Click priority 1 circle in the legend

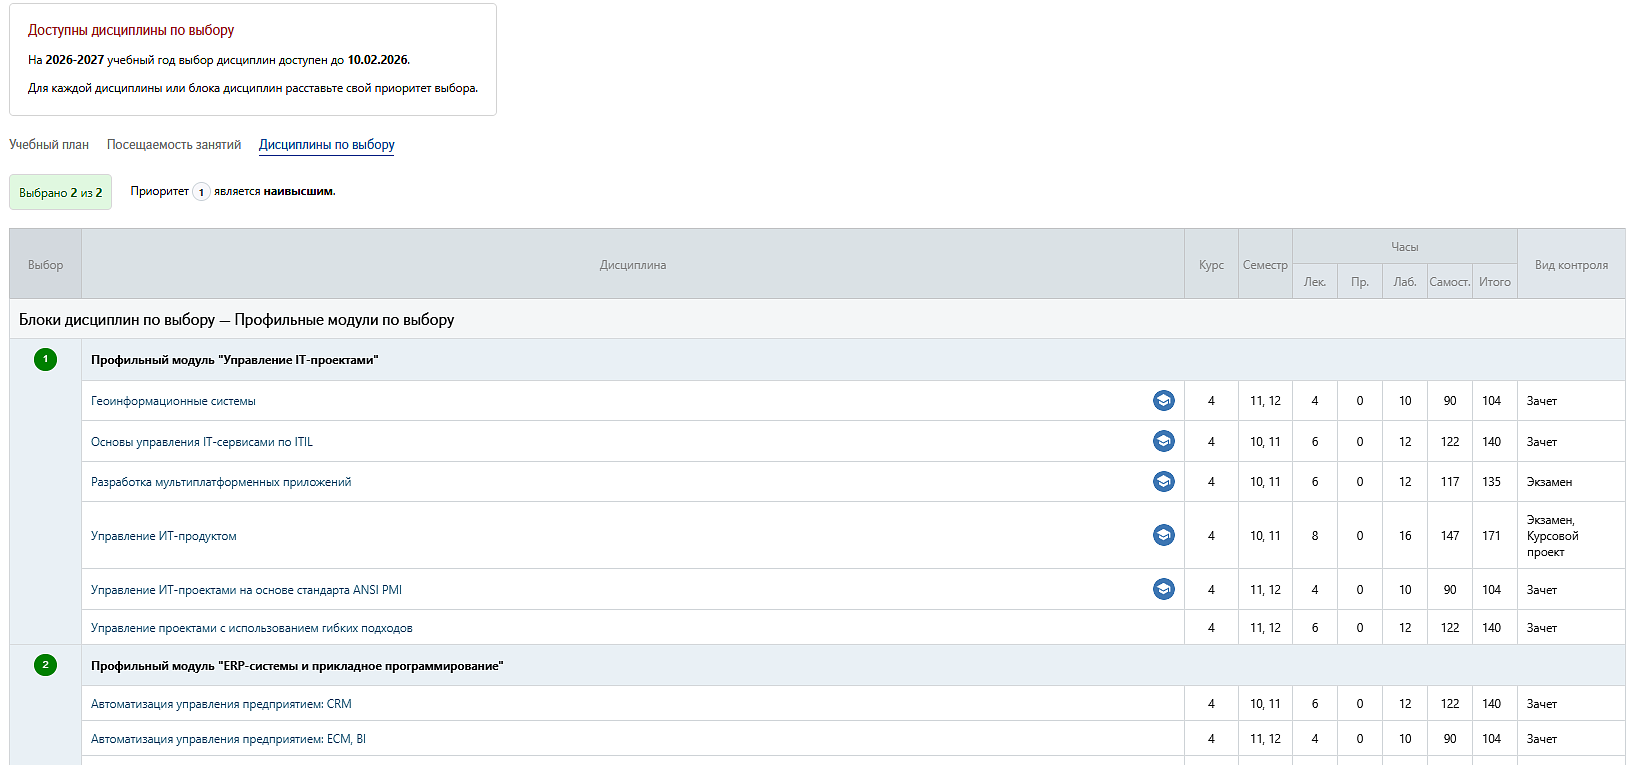201,192
